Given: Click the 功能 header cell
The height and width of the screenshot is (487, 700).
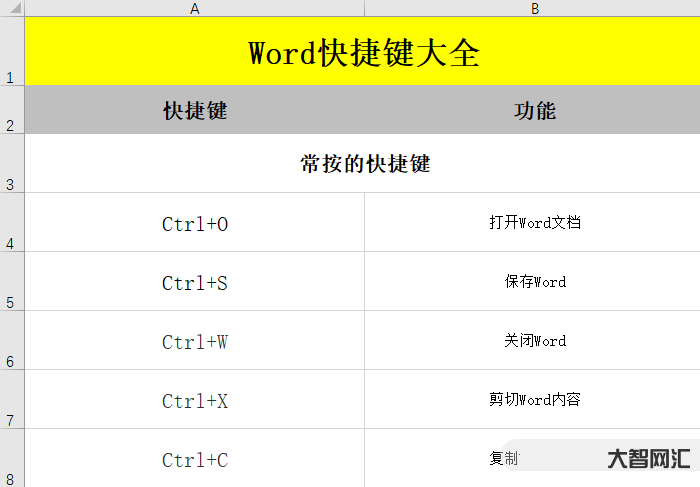Looking at the screenshot, I should click(534, 111).
